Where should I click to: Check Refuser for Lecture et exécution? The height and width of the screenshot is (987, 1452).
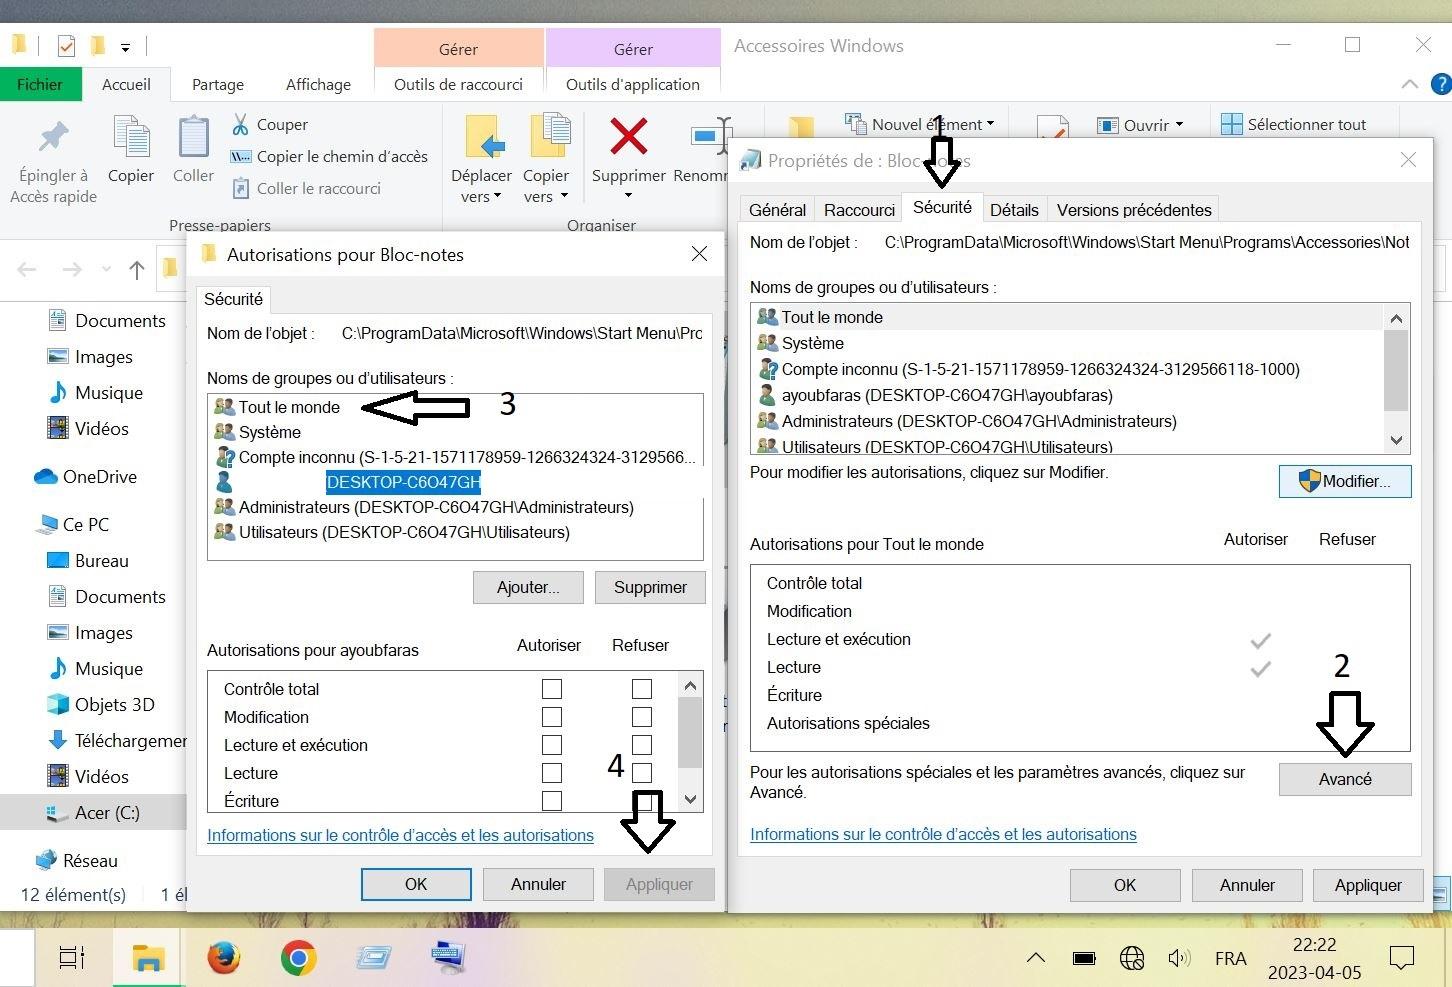pyautogui.click(x=642, y=745)
